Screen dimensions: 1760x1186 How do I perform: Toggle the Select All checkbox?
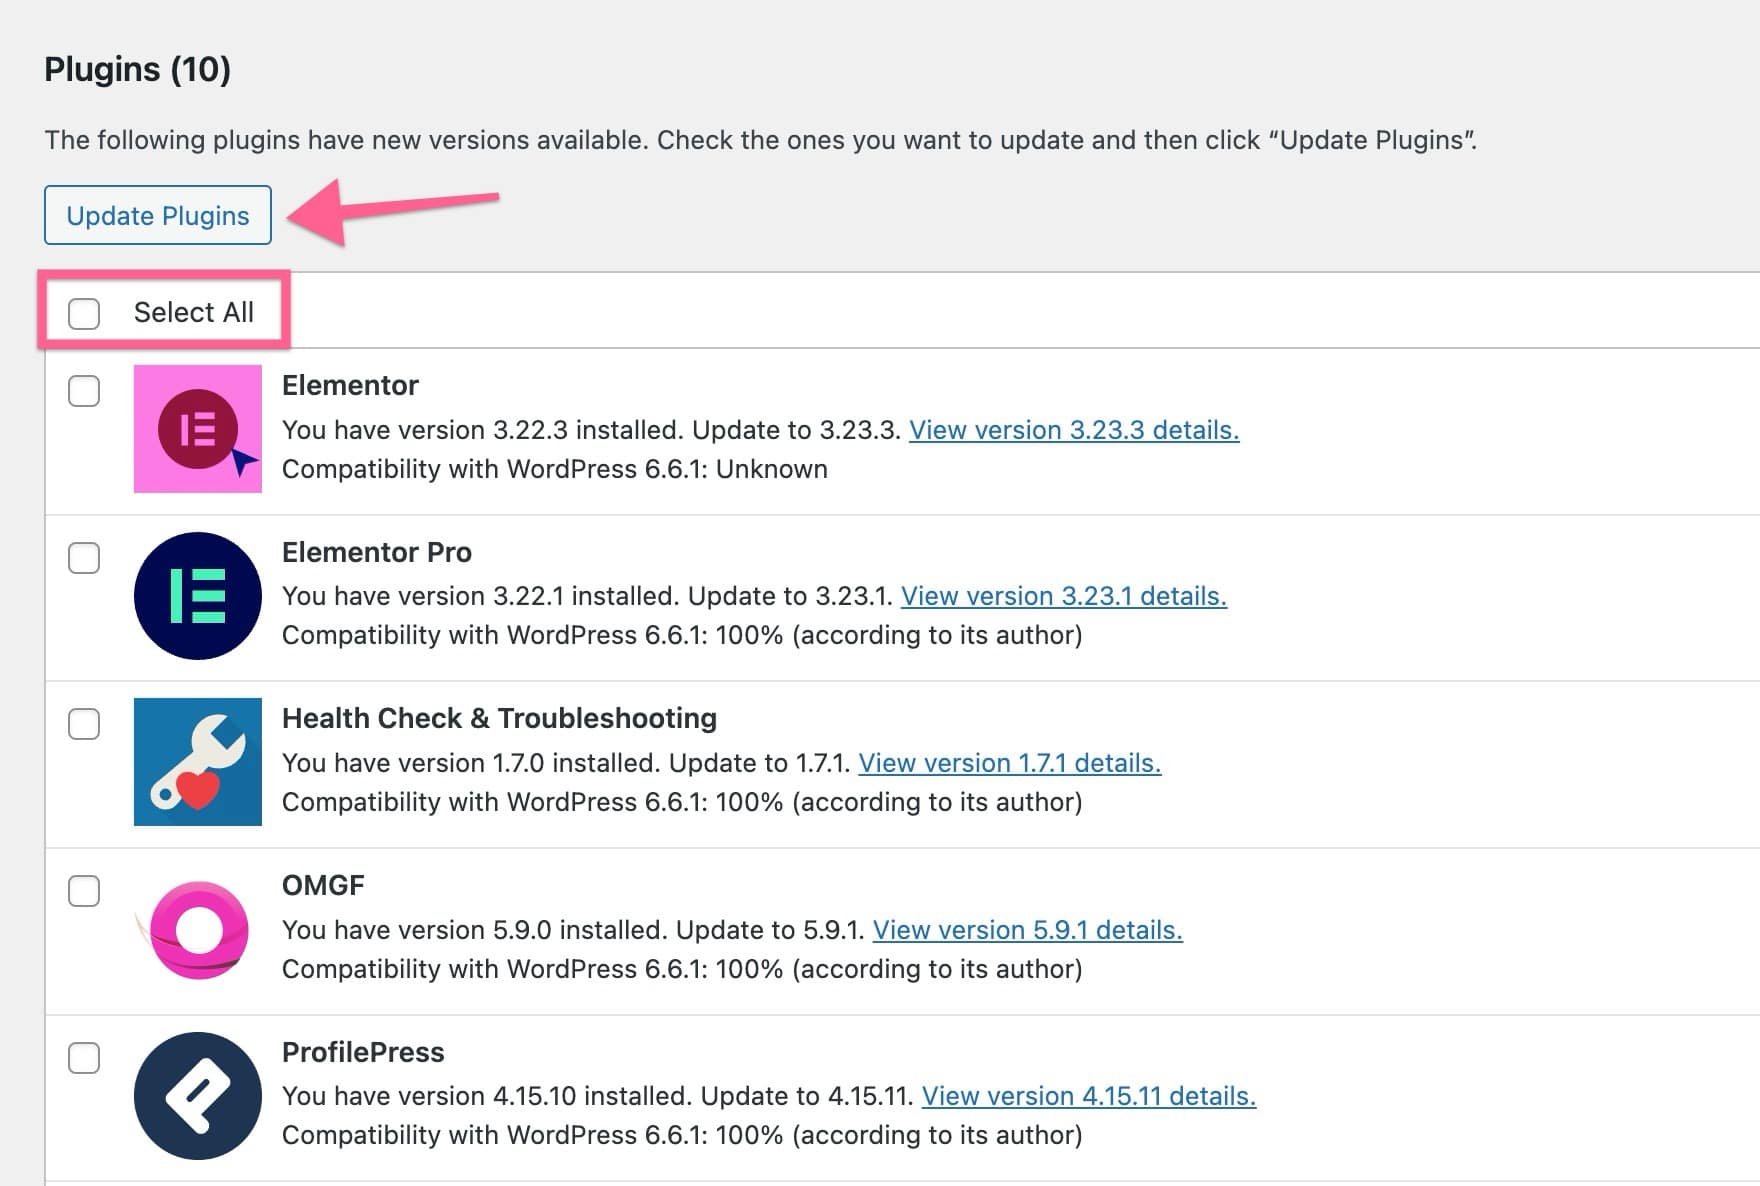(x=84, y=313)
